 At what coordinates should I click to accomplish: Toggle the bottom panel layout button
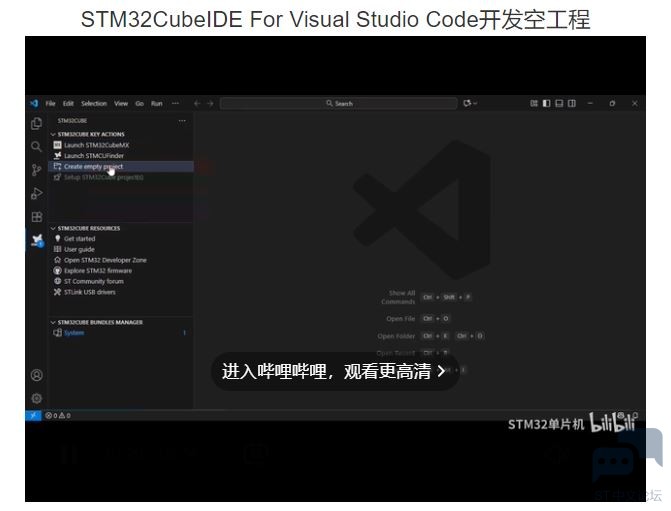tap(558, 103)
